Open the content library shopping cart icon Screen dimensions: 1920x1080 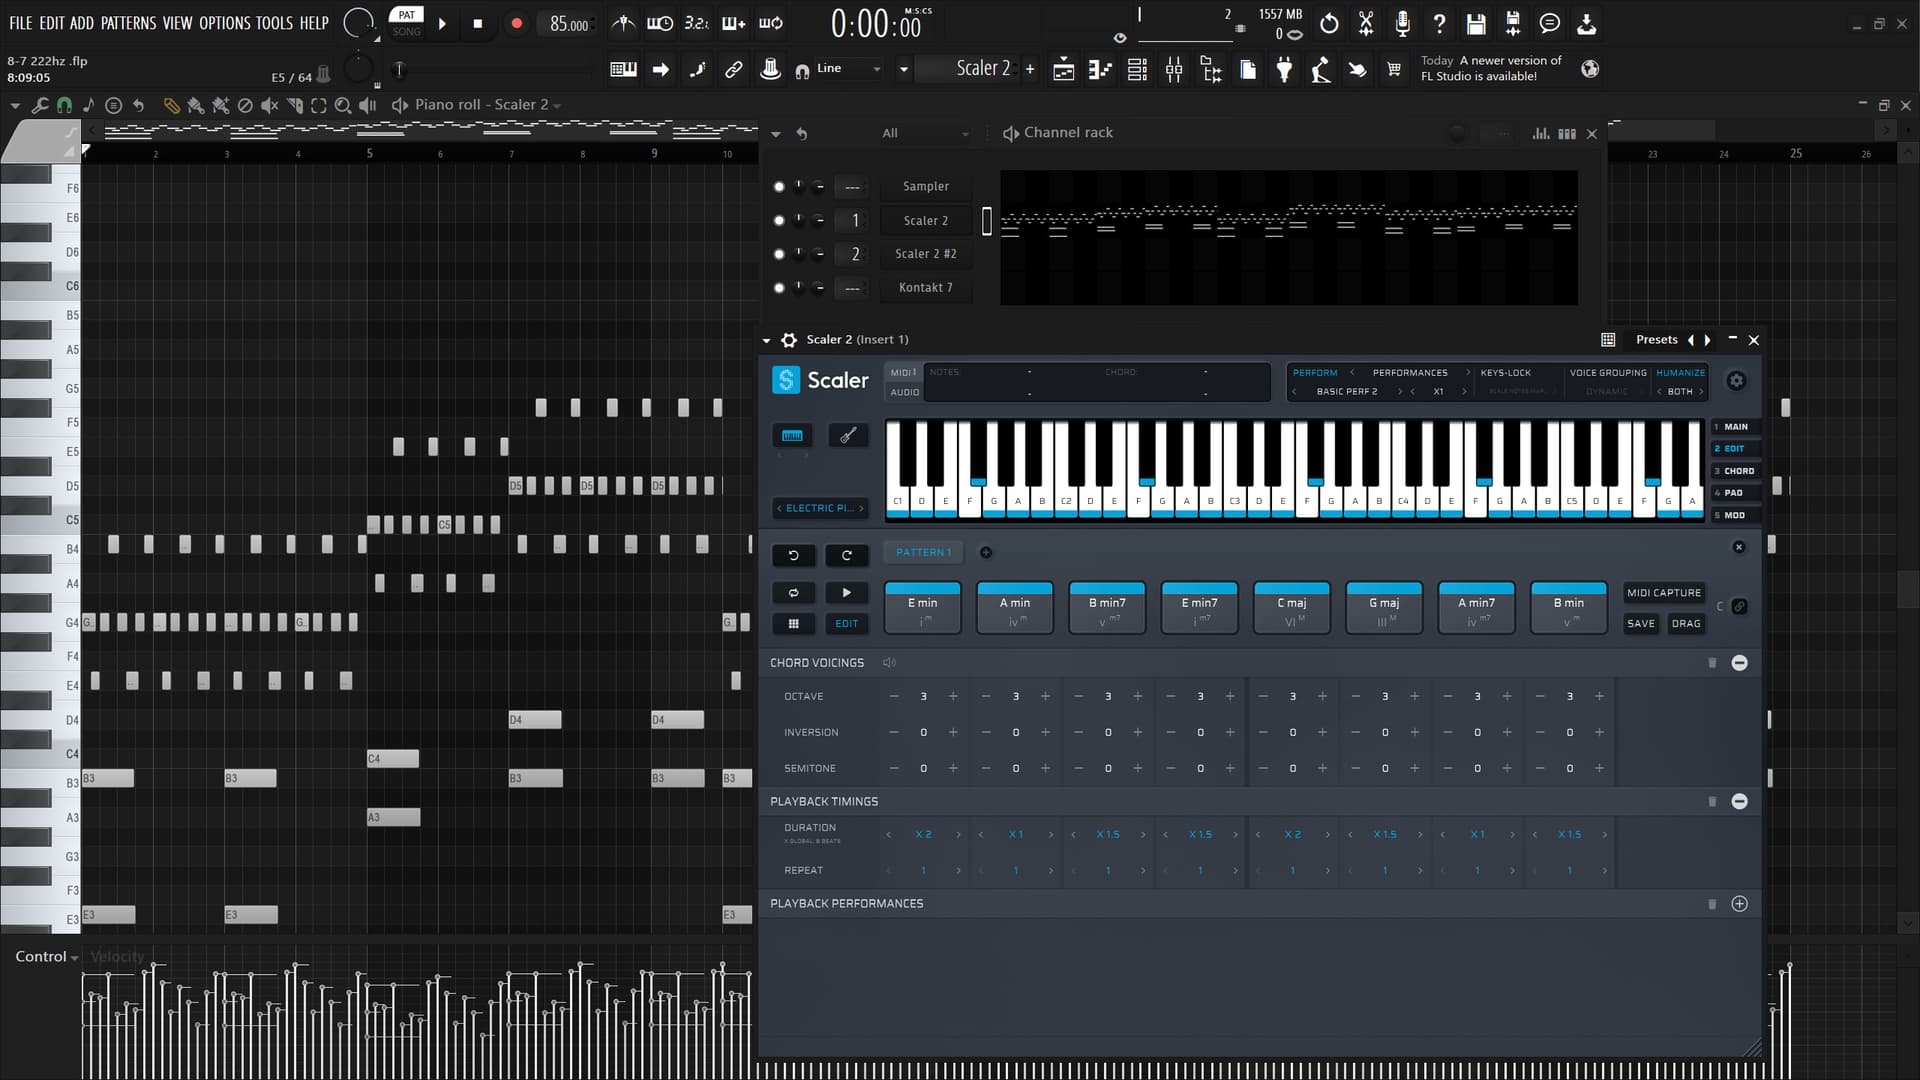(x=1394, y=69)
